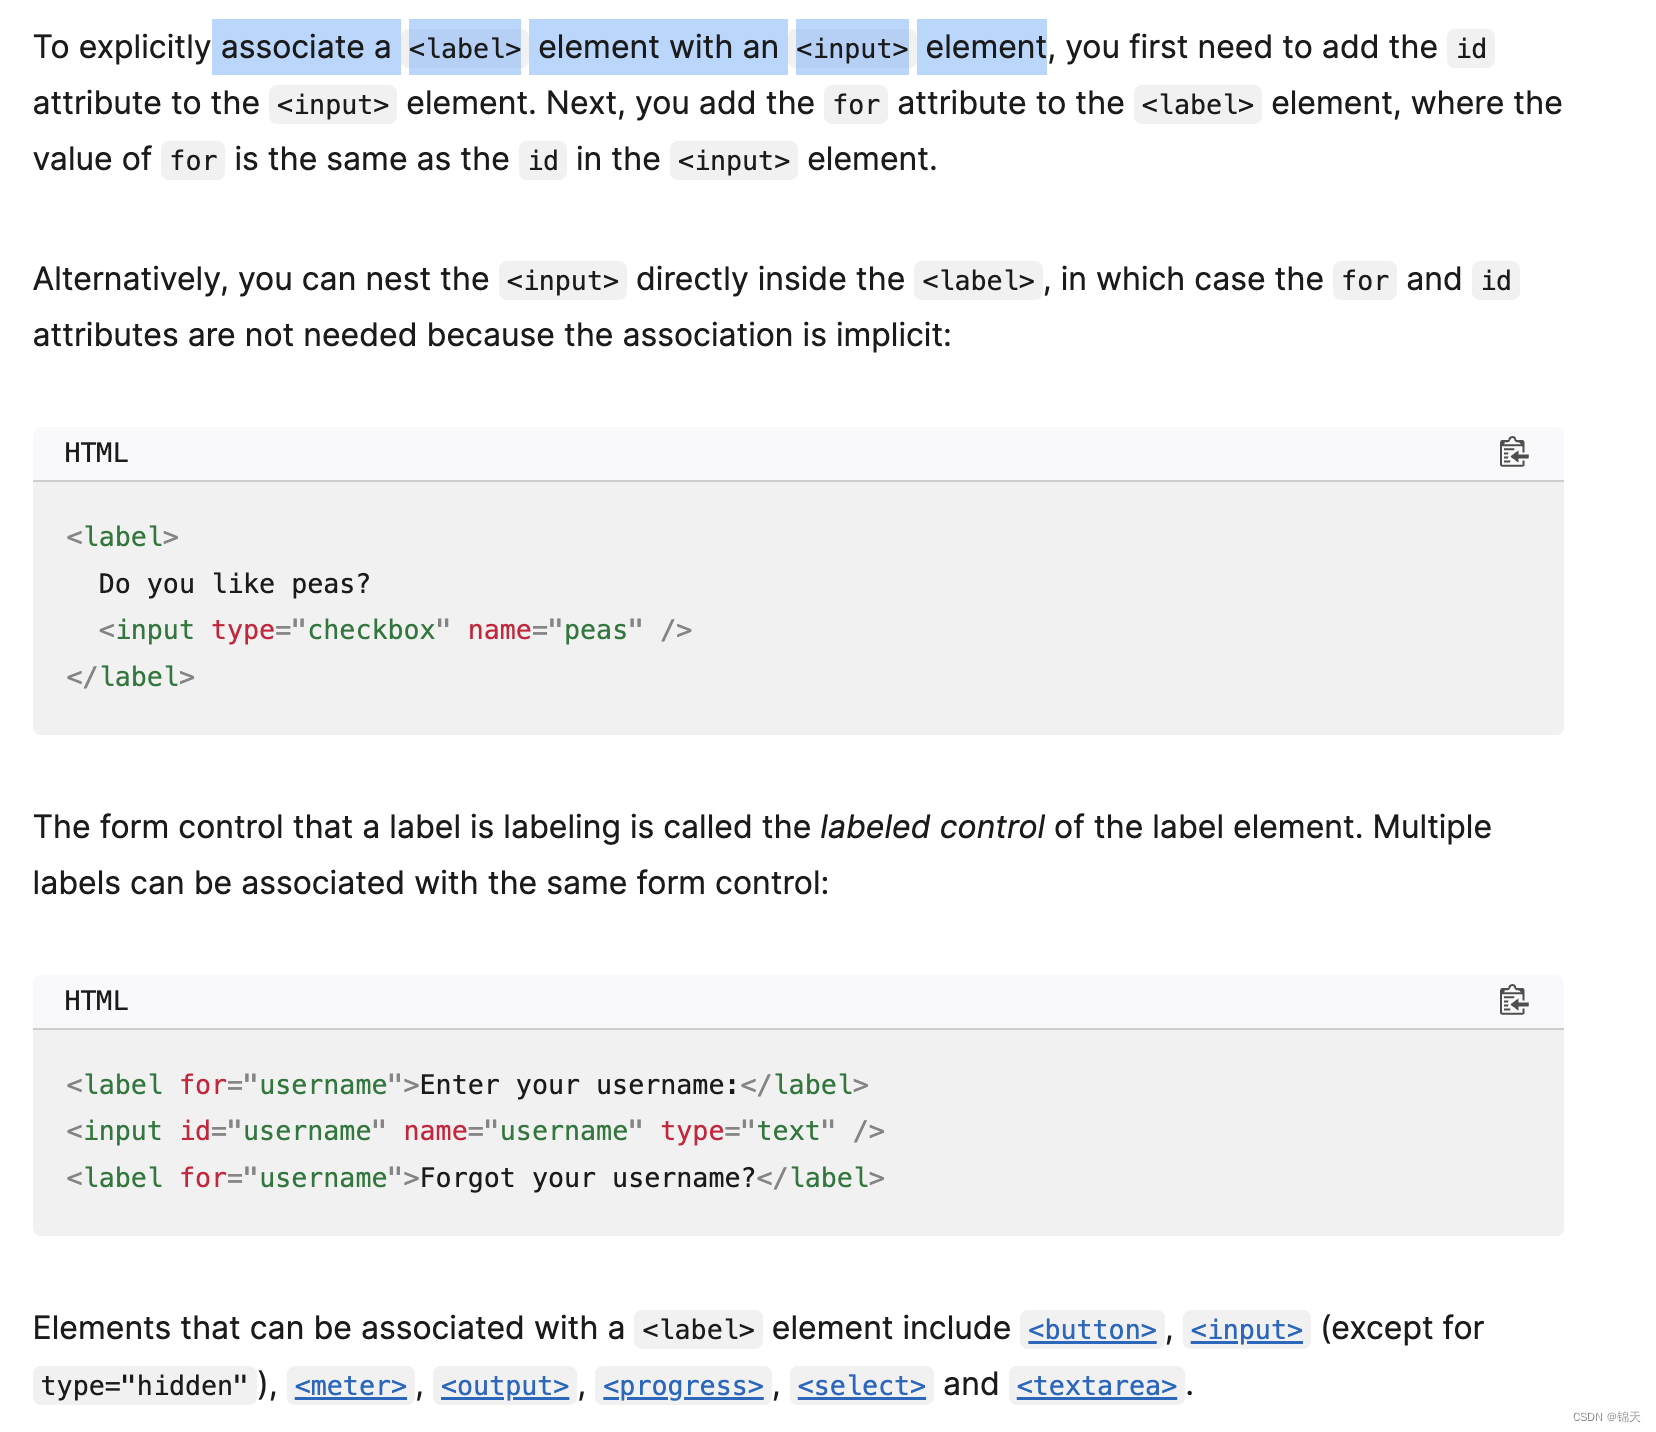1656x1432 pixels.
Task: Click 'Do you like peas?' code line
Action: tap(234, 583)
